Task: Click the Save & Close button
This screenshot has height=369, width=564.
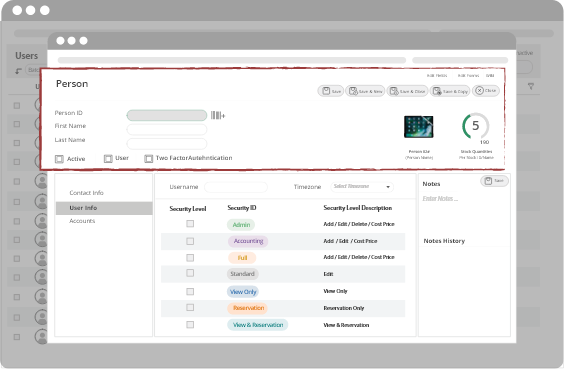Action: 407,91
